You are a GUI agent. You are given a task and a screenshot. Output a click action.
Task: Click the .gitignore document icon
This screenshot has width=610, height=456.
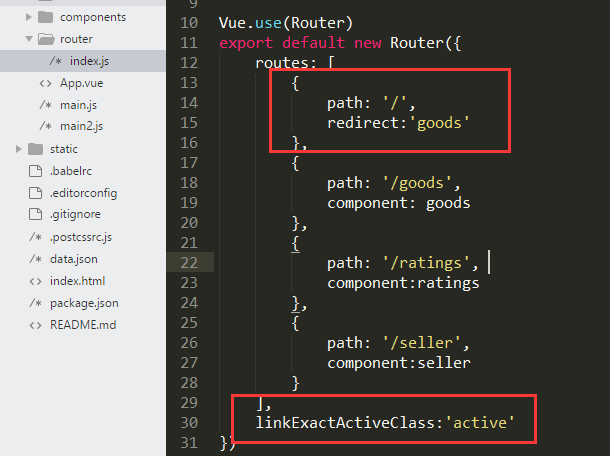pyautogui.click(x=35, y=214)
